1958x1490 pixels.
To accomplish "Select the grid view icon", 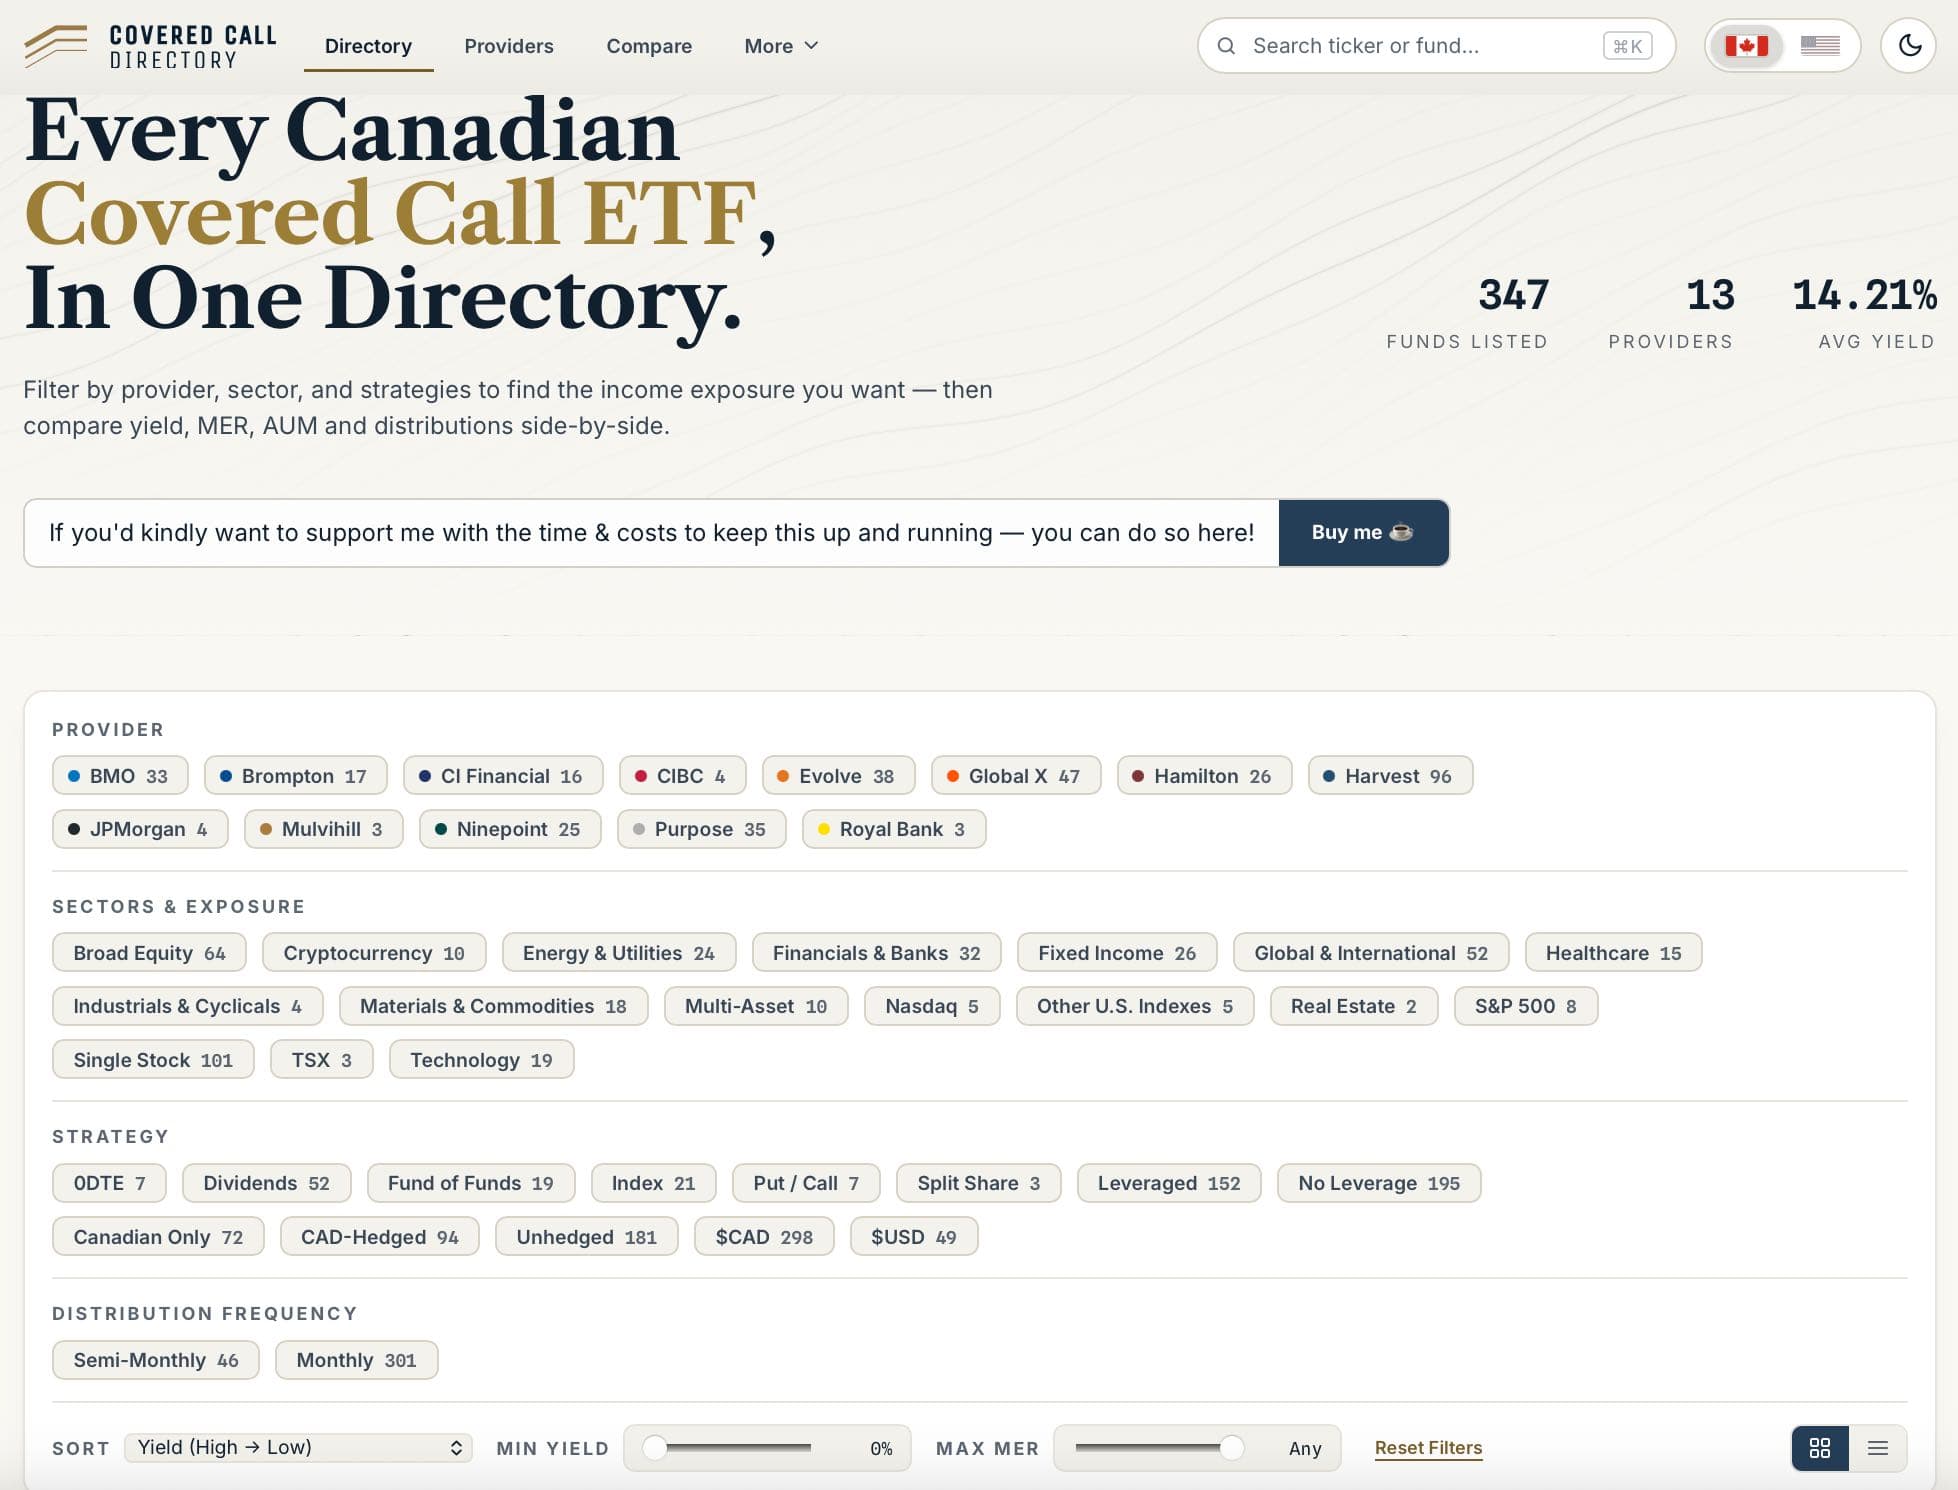I will click(1820, 1448).
